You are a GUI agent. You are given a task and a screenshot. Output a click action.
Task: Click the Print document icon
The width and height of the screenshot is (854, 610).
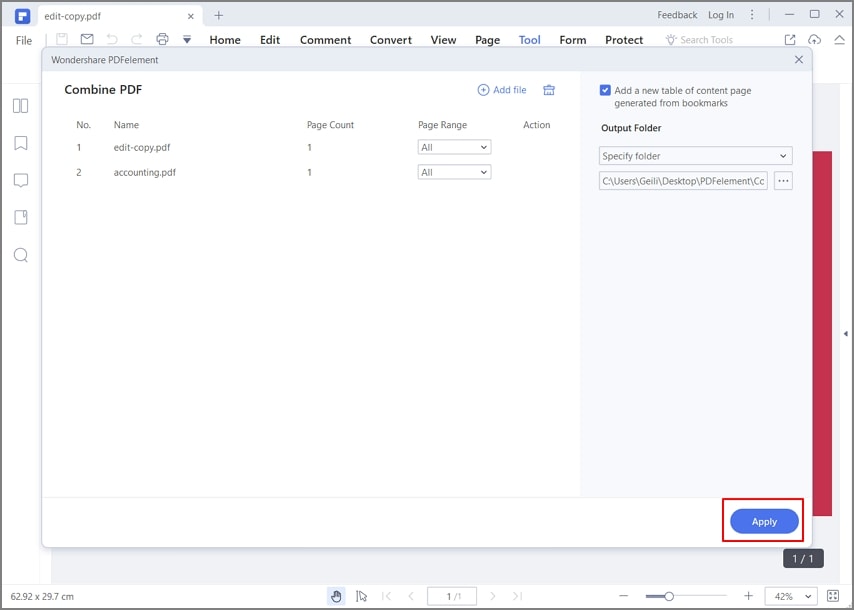(162, 37)
